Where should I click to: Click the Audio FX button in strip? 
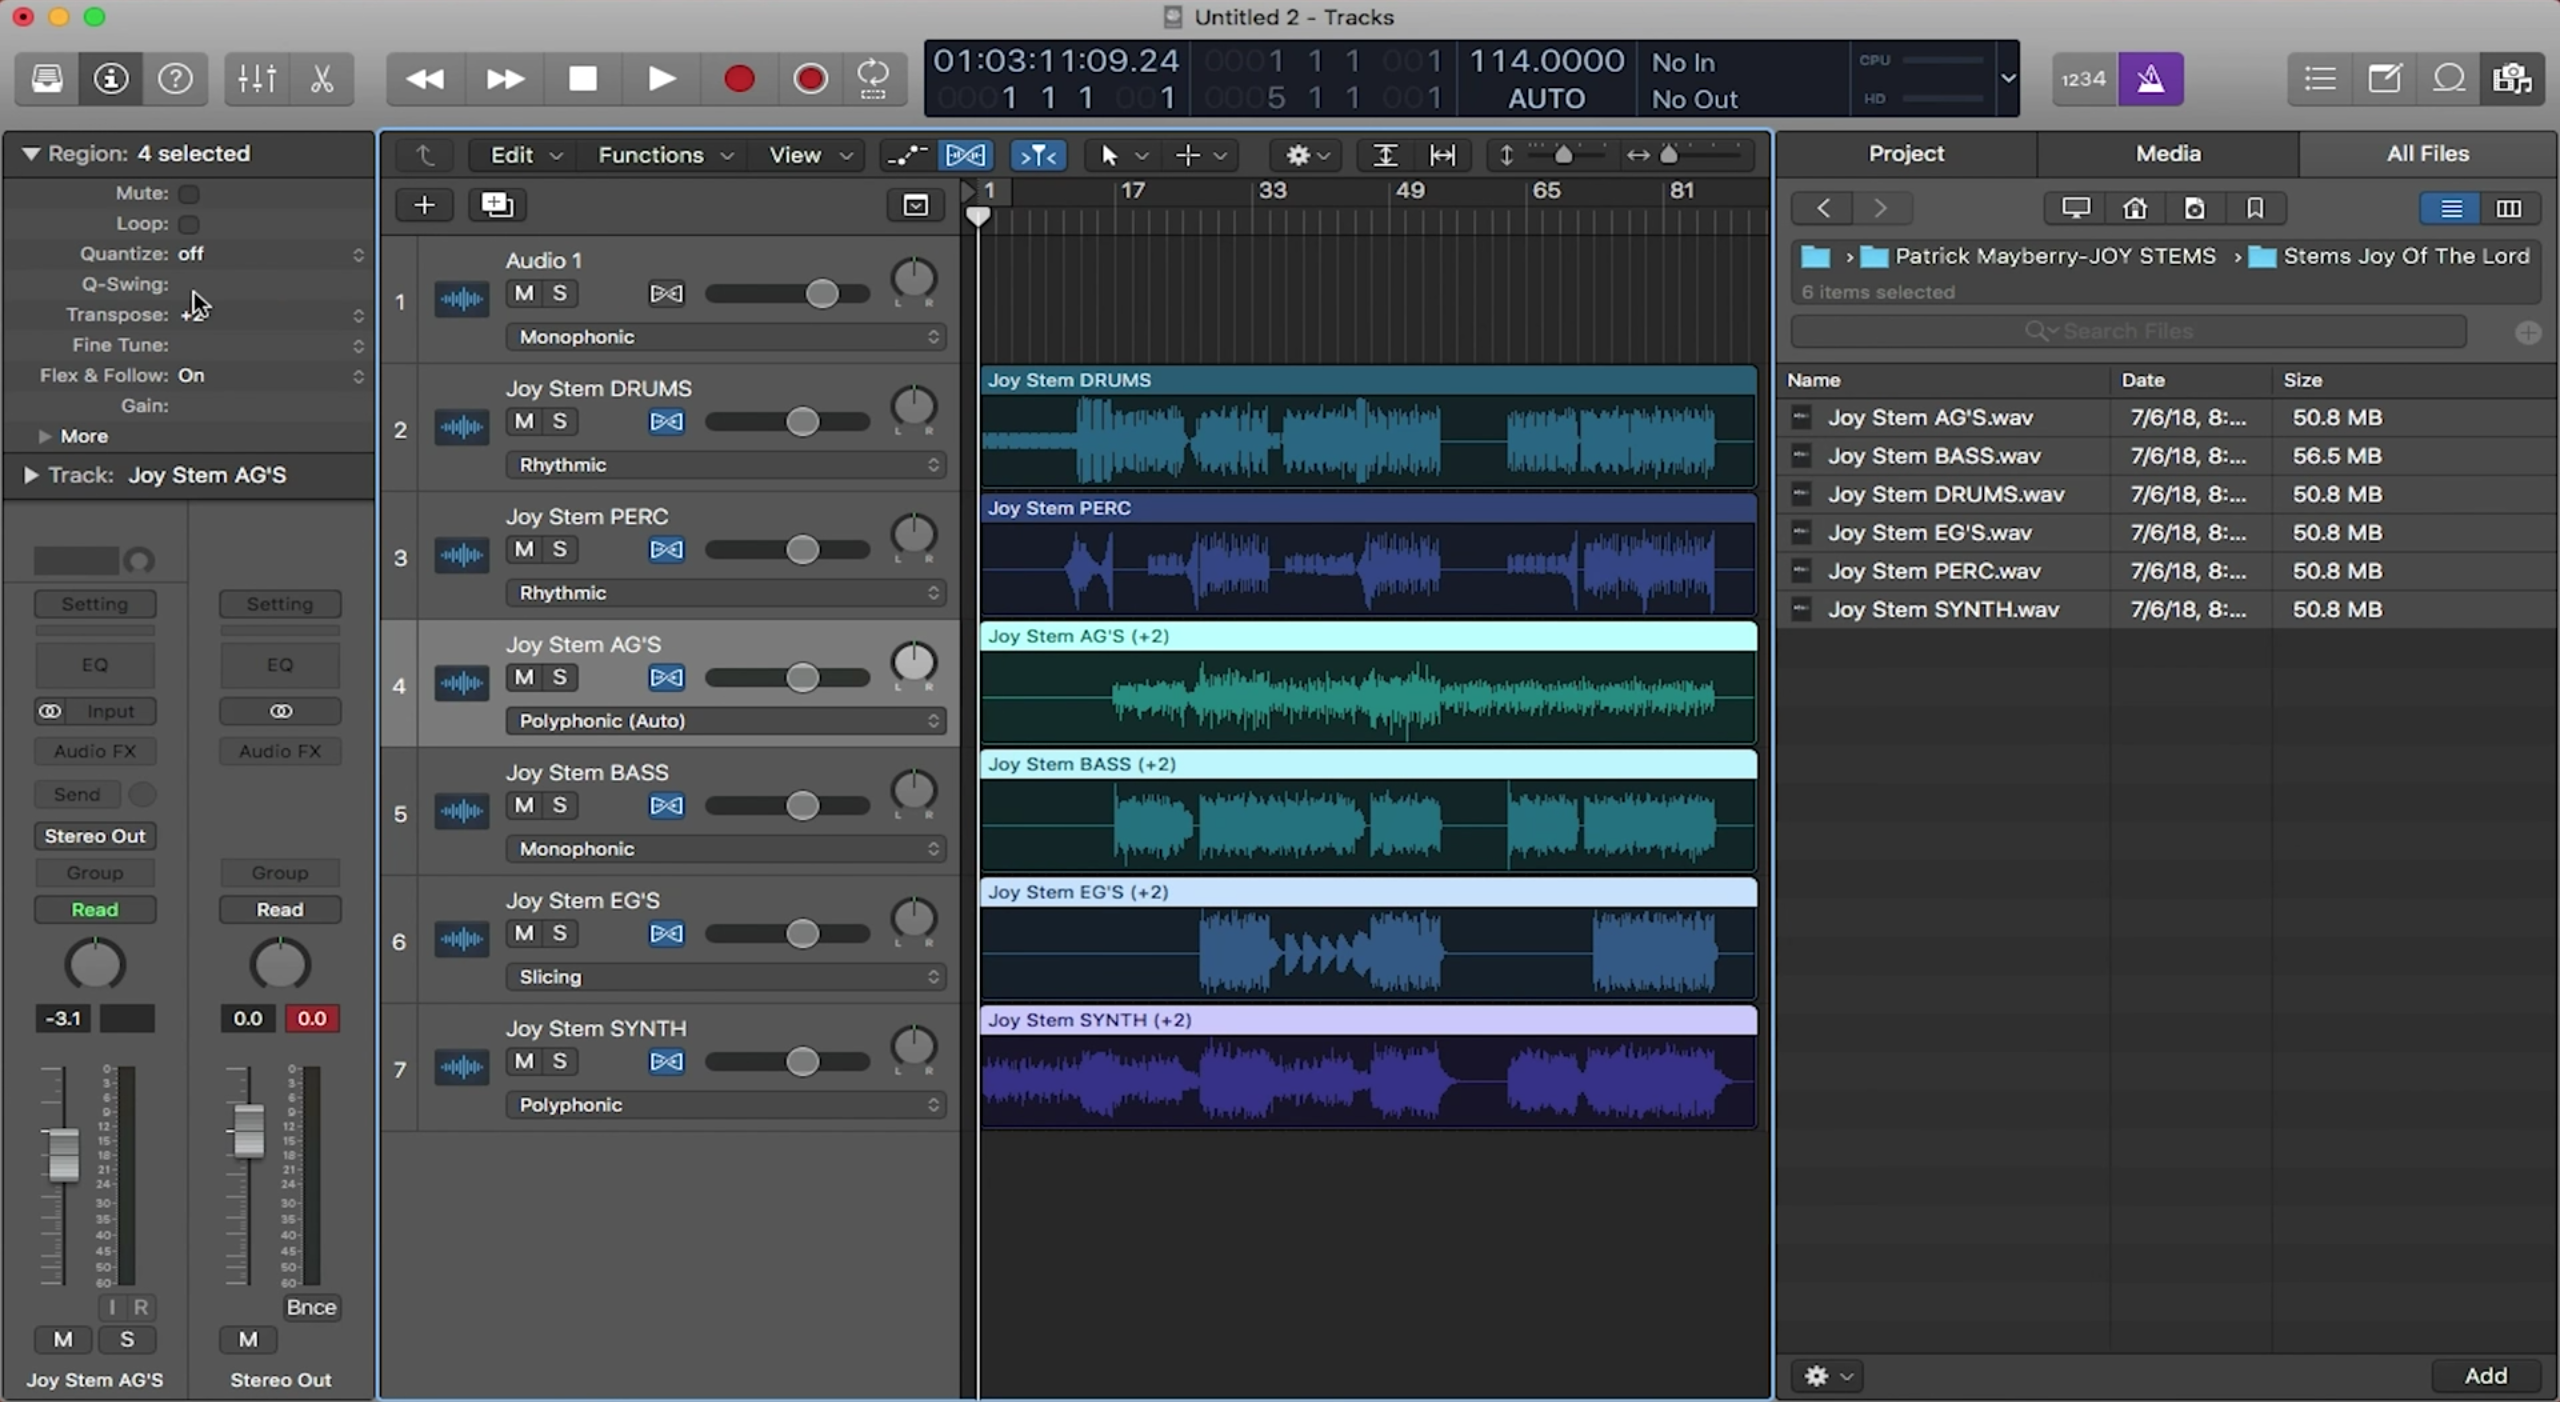pyautogui.click(x=95, y=751)
